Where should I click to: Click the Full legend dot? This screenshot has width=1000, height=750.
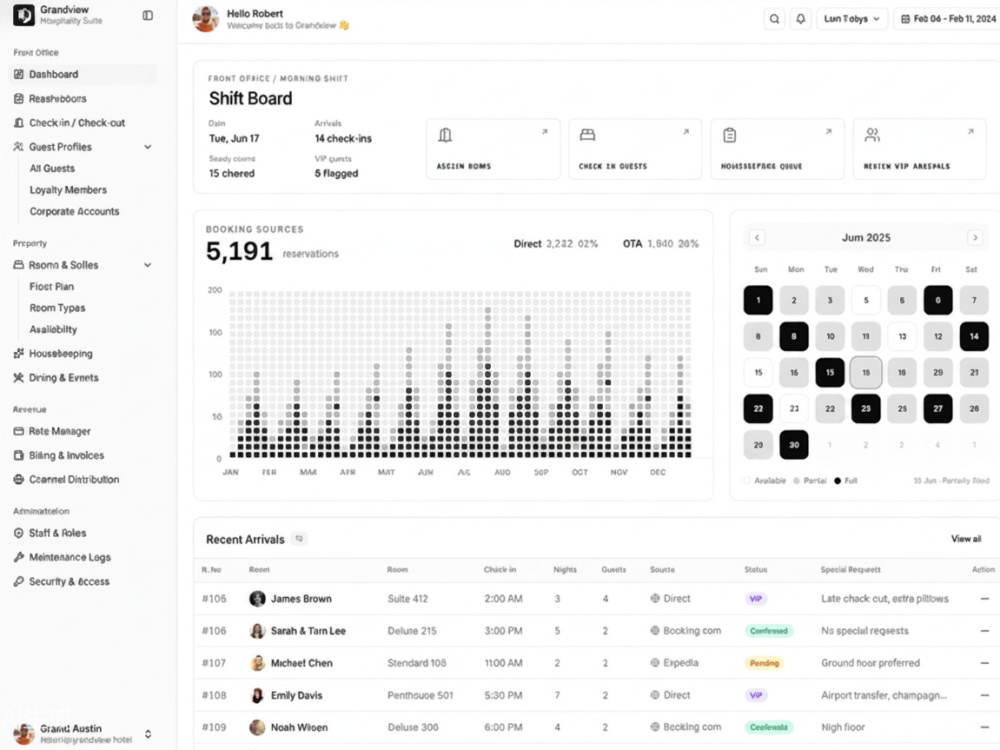click(837, 481)
